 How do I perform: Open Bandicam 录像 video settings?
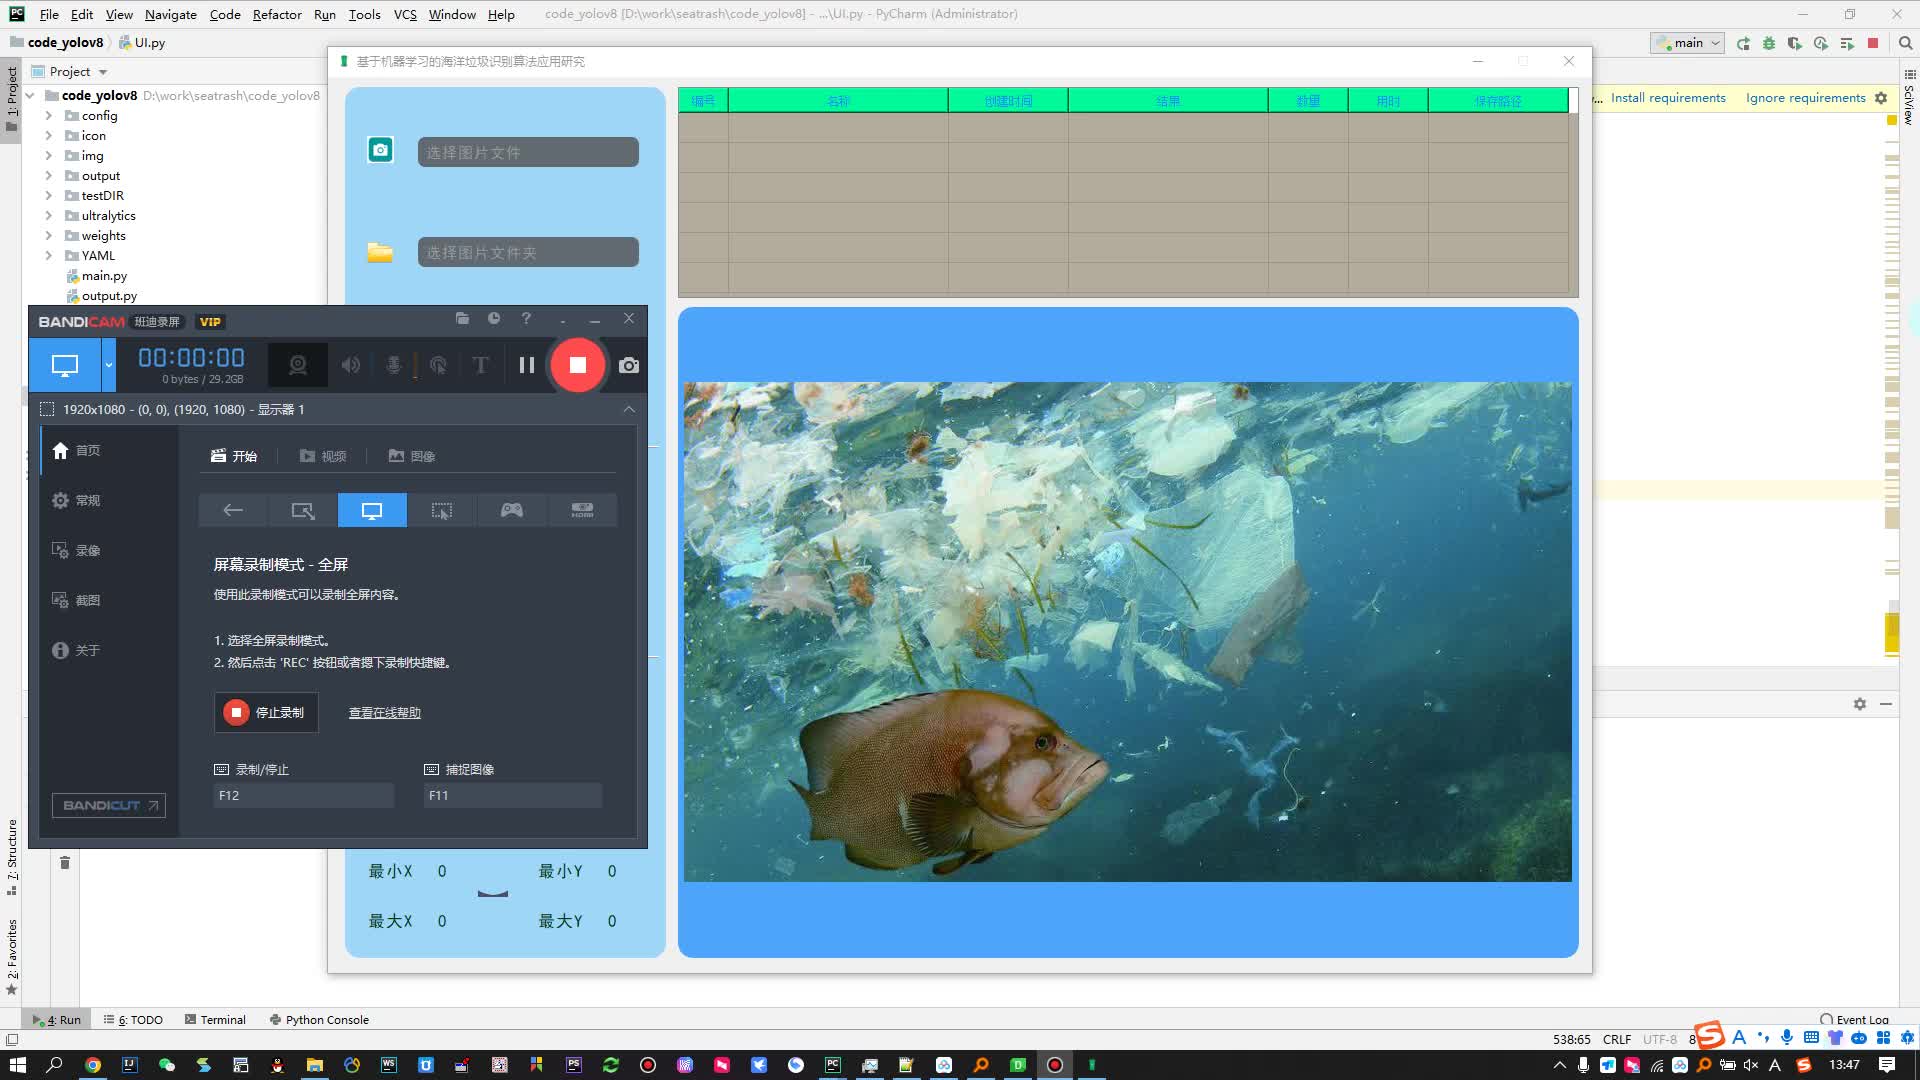click(x=77, y=550)
